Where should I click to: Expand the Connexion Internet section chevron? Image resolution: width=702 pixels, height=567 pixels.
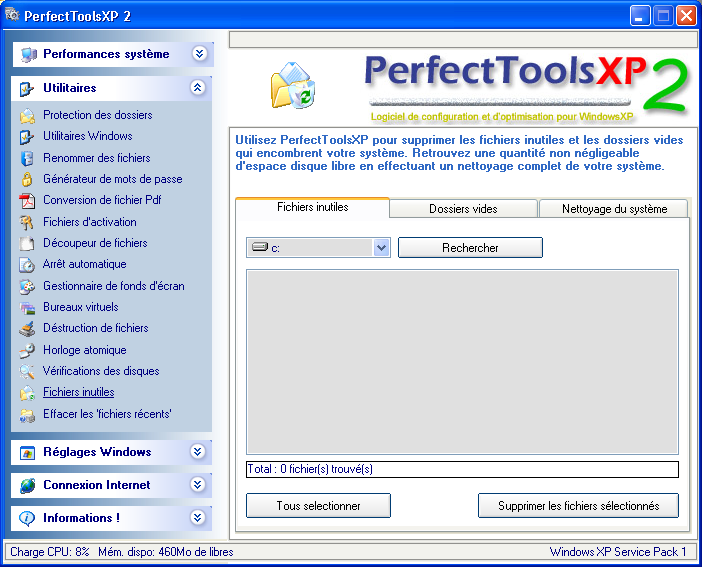197,484
